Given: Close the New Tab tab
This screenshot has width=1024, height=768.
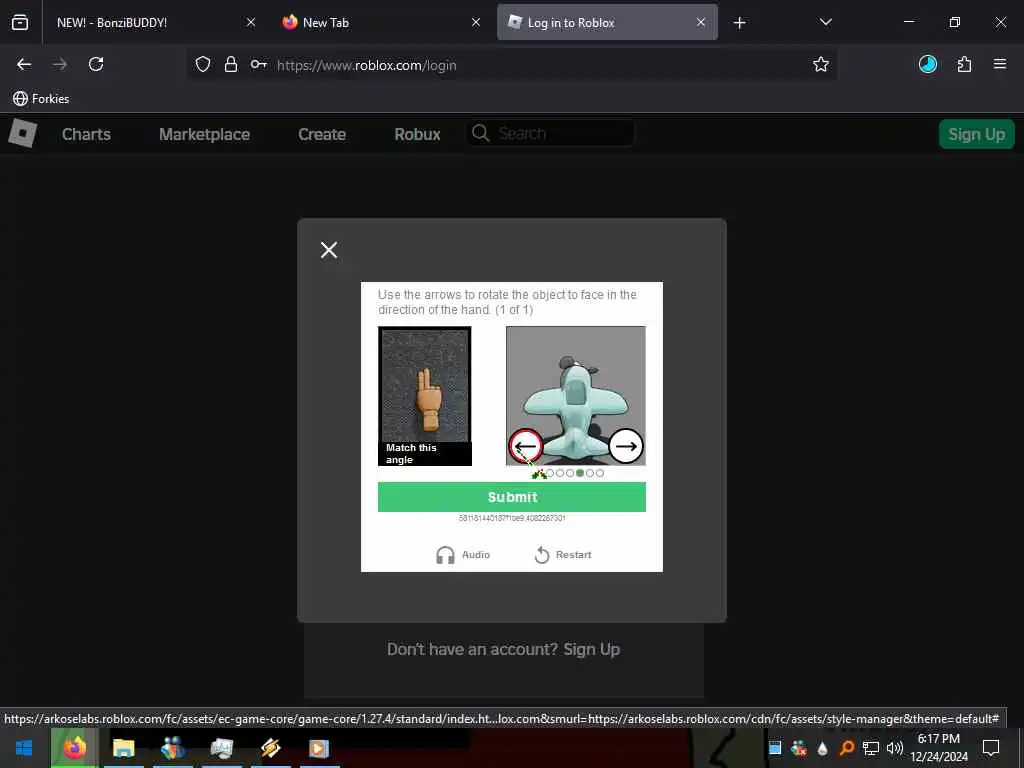Looking at the screenshot, I should click(x=476, y=22).
